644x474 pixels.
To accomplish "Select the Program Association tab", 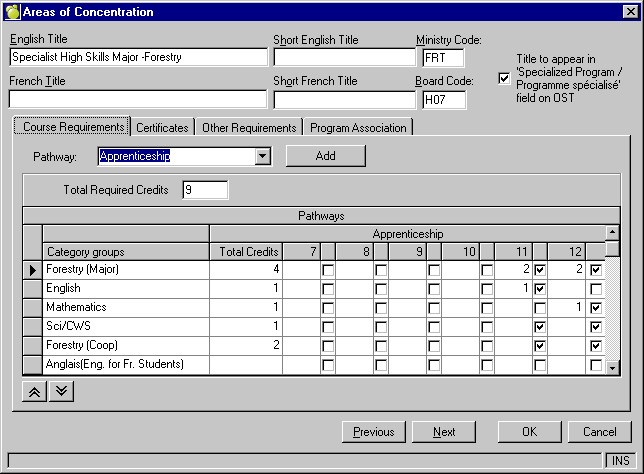I will [358, 128].
